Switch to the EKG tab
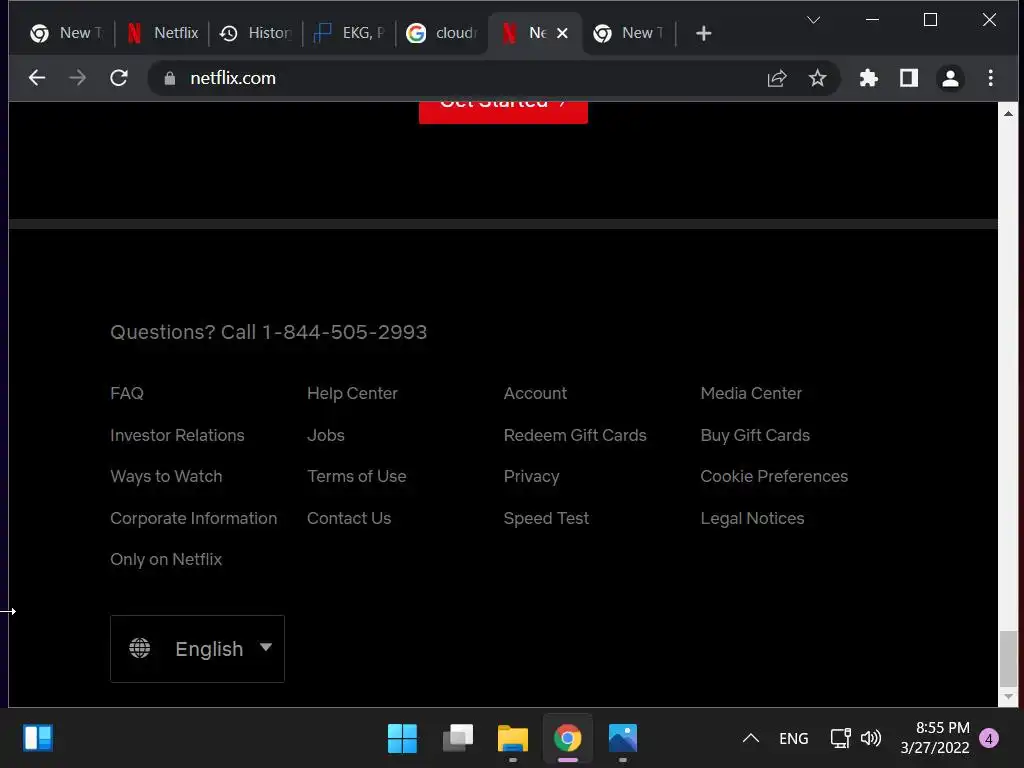The width and height of the screenshot is (1024, 768). pos(350,33)
